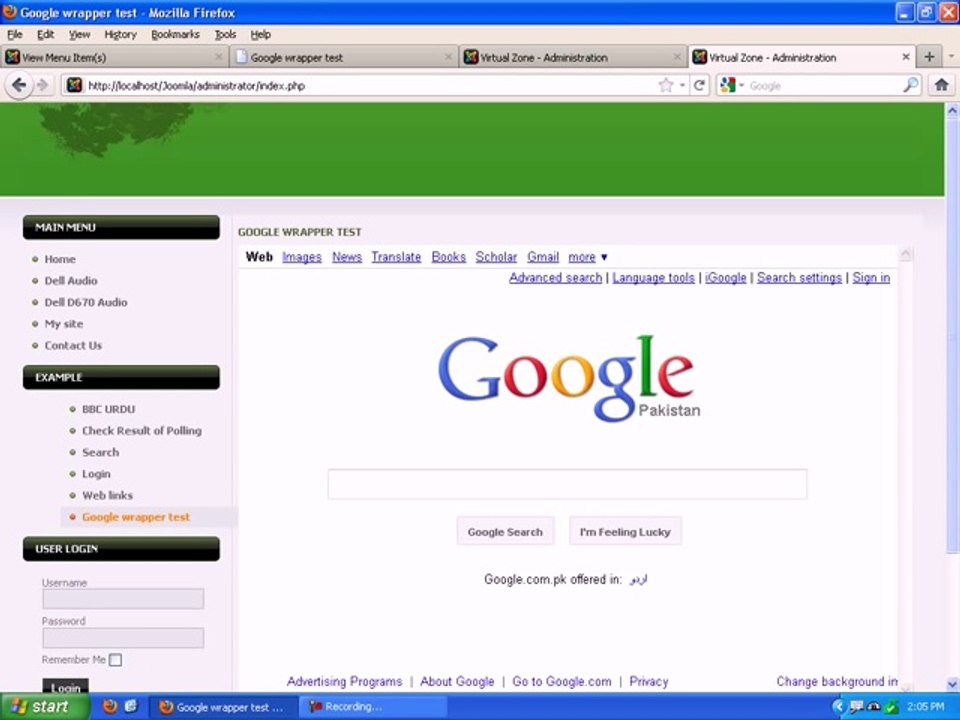Open the Help menu

[x=260, y=34]
